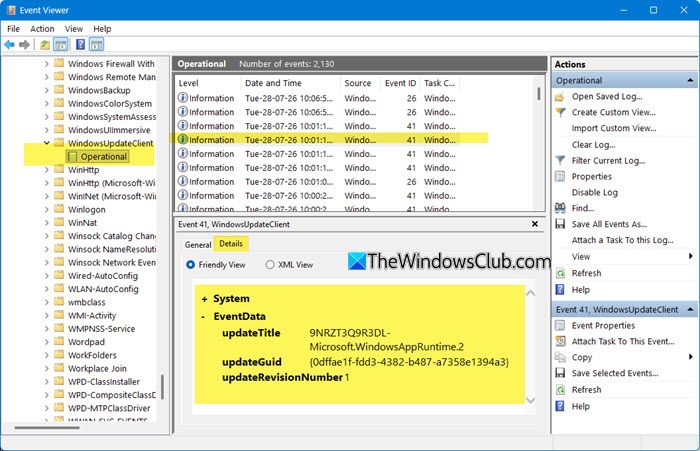700x451 pixels.
Task: Select the Workplace Join tree item
Action: click(97, 368)
